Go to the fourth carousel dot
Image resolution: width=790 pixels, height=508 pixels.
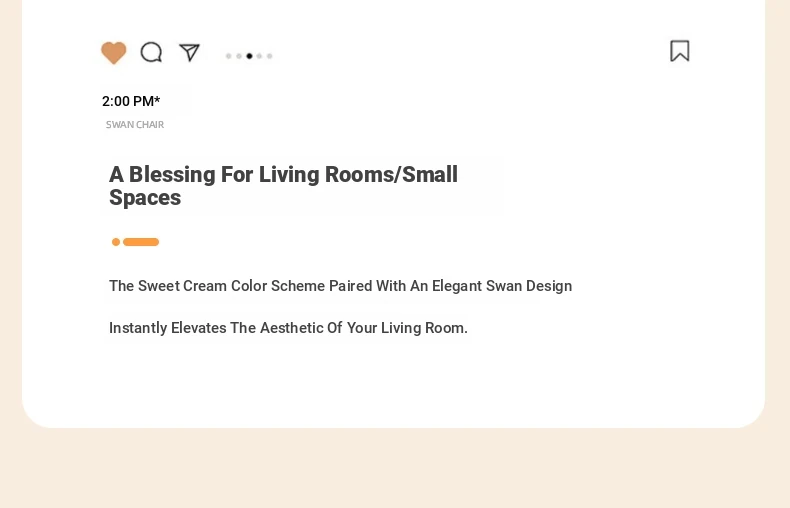[x=259, y=56]
